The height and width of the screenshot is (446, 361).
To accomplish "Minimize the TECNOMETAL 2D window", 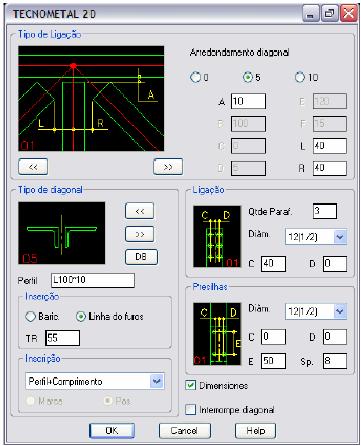I will (x=310, y=14).
